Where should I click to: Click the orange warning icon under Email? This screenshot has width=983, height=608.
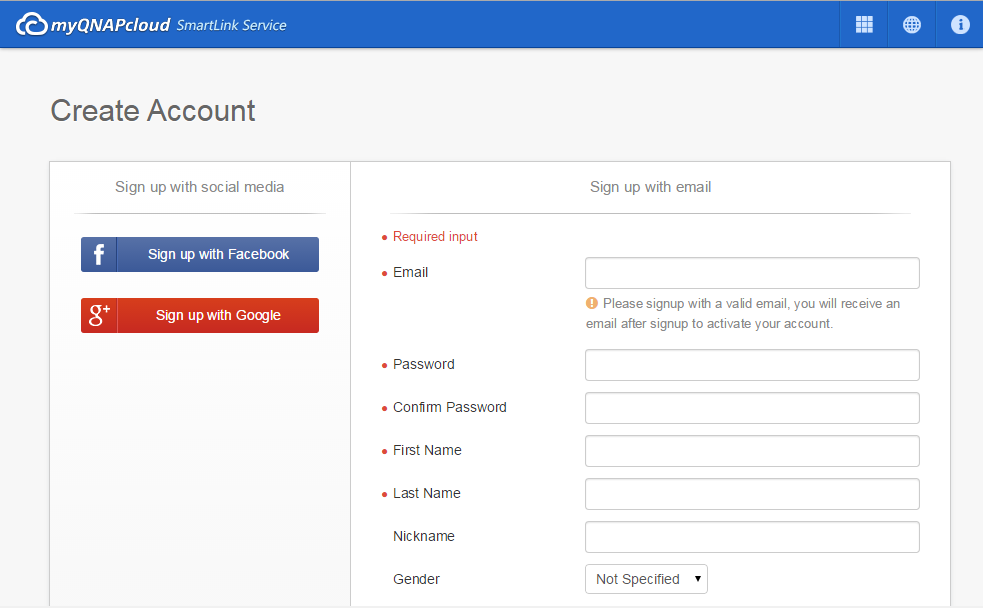click(x=592, y=303)
